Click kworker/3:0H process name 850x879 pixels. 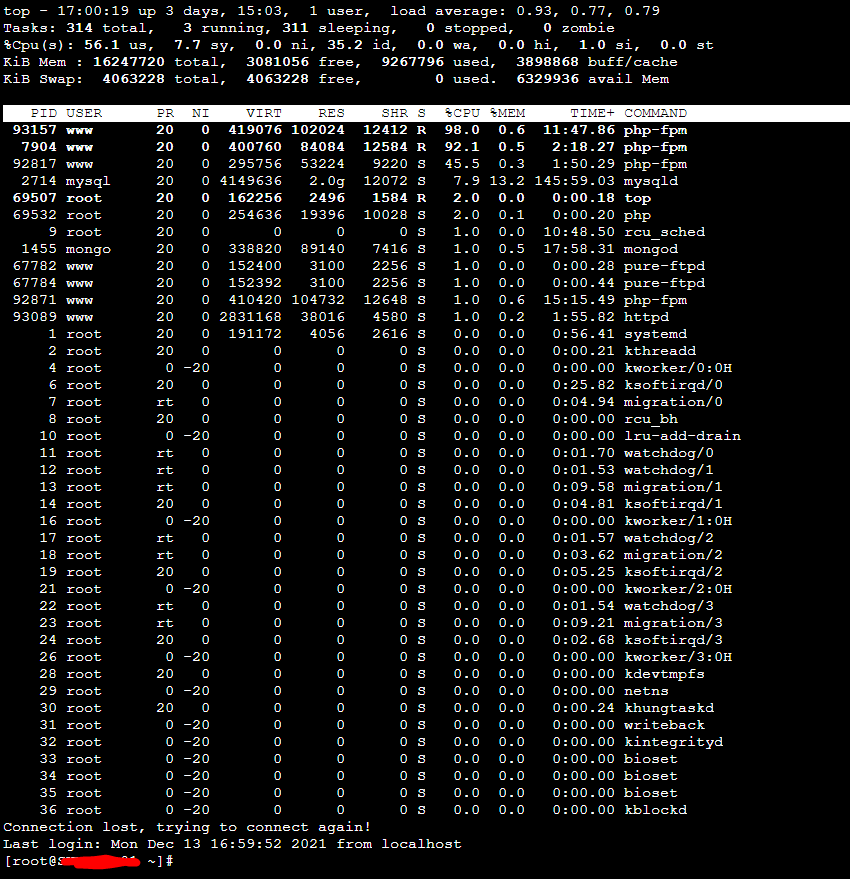pos(678,657)
